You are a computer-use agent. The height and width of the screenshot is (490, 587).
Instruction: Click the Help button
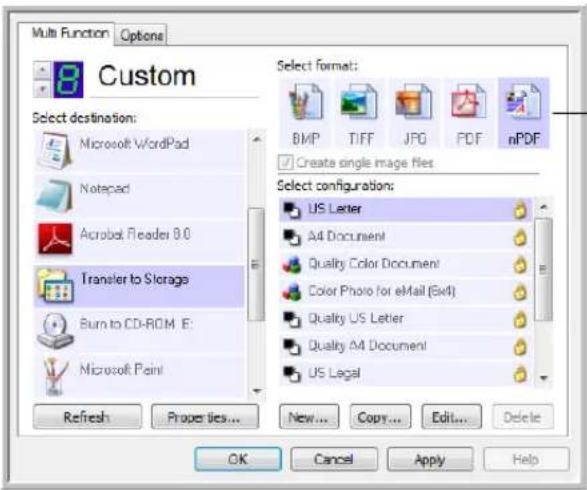(x=527, y=459)
